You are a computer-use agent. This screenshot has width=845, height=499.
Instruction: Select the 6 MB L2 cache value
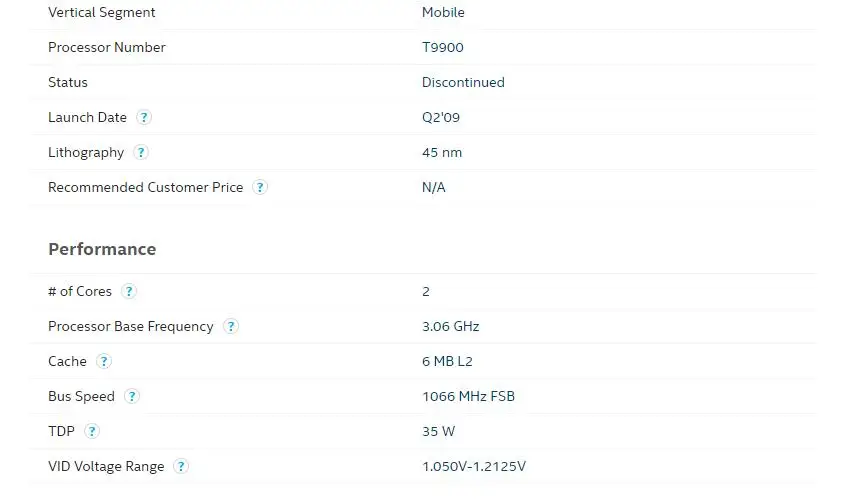447,362
